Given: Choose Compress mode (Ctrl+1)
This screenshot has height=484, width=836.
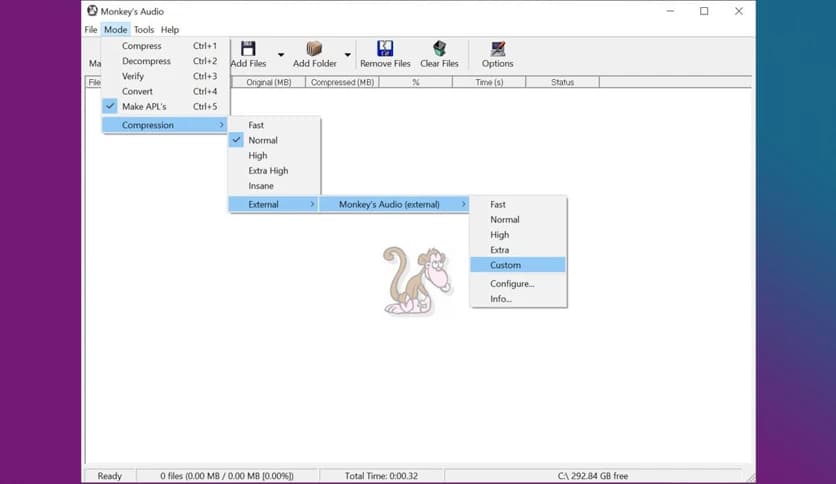Looking at the screenshot, I should pyautogui.click(x=165, y=46).
